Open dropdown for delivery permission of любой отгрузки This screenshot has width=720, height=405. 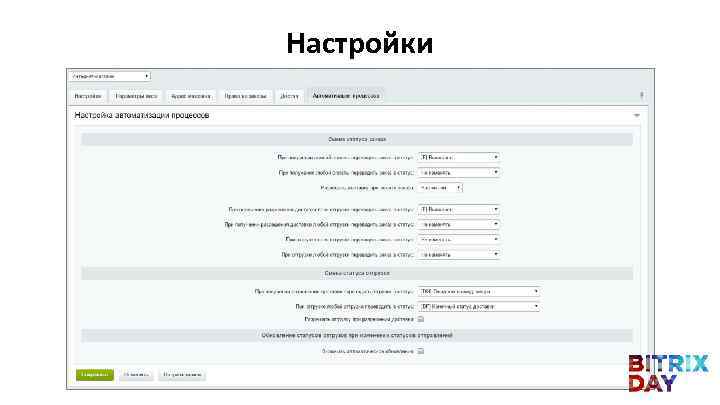(458, 225)
